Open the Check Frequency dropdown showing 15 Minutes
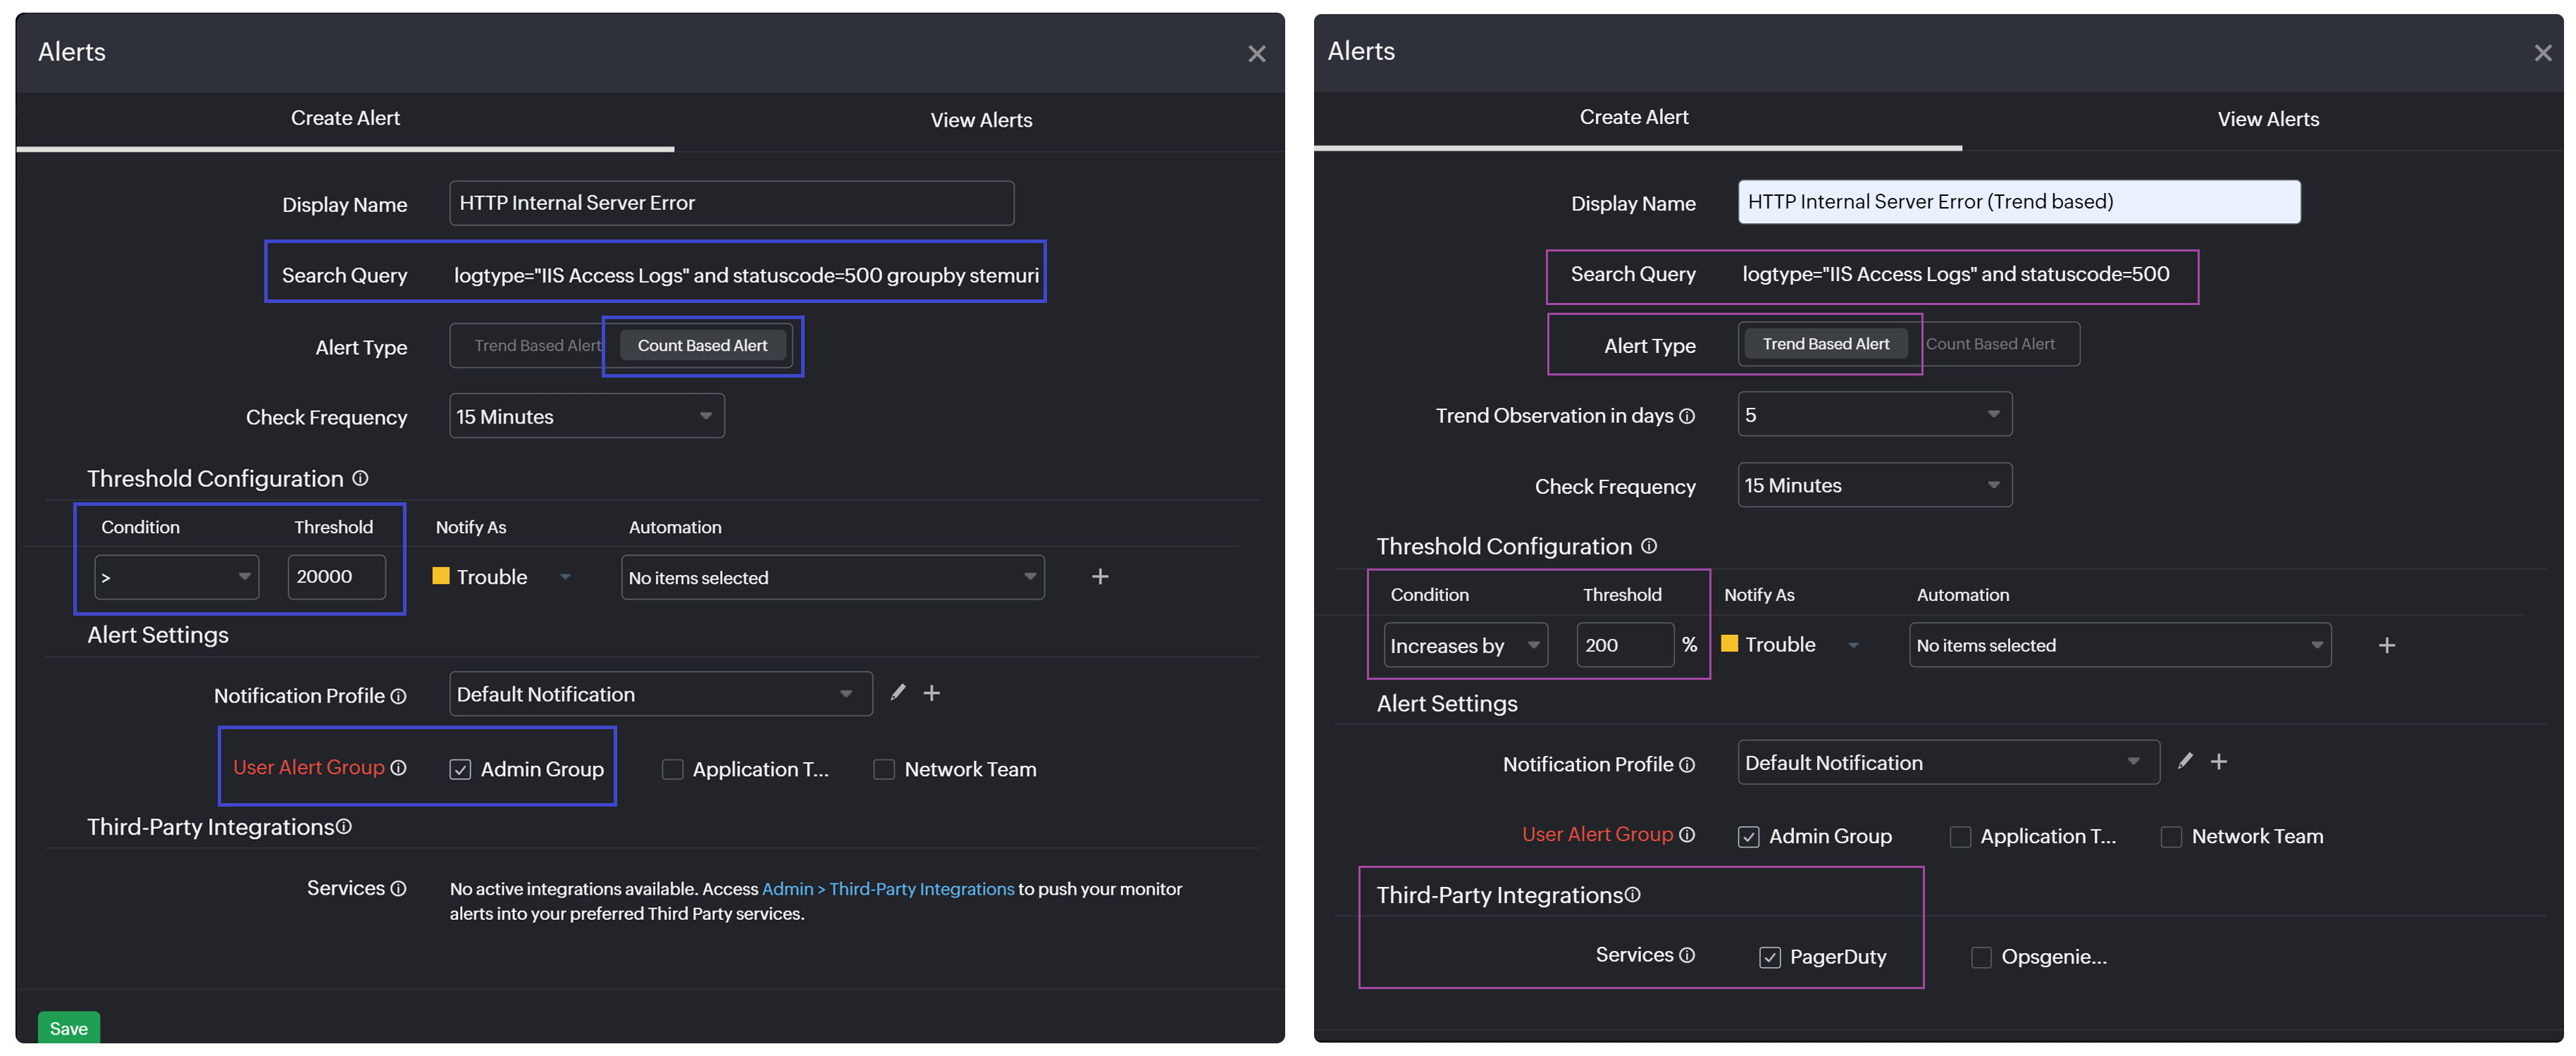This screenshot has height=1056, width=2576. click(x=587, y=416)
